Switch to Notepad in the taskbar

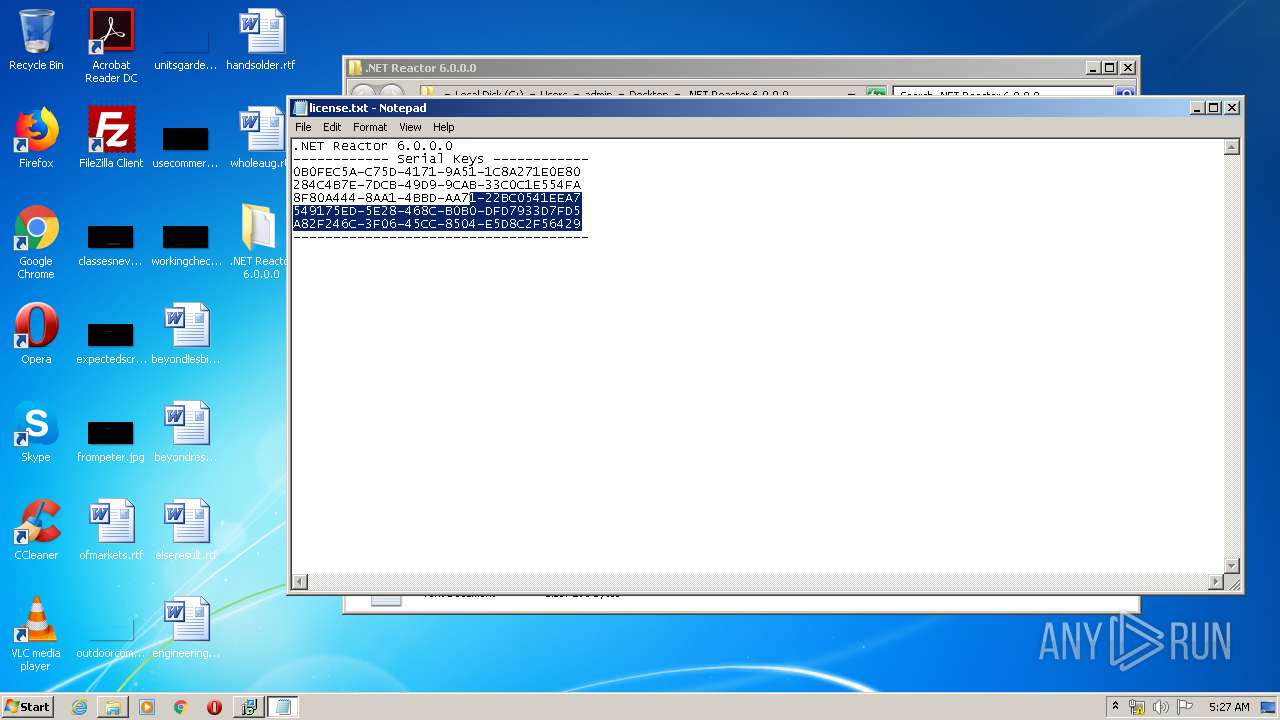[x=283, y=707]
